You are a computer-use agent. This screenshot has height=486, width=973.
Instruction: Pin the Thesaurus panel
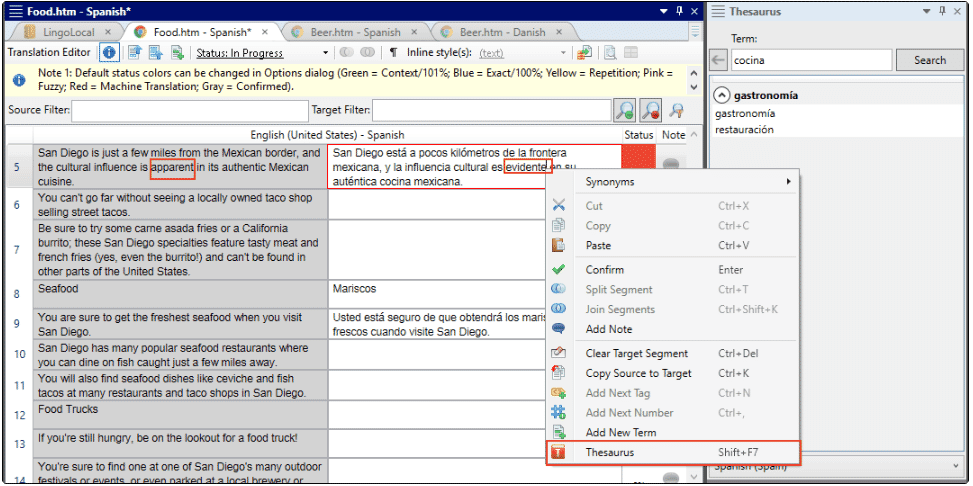tap(943, 11)
